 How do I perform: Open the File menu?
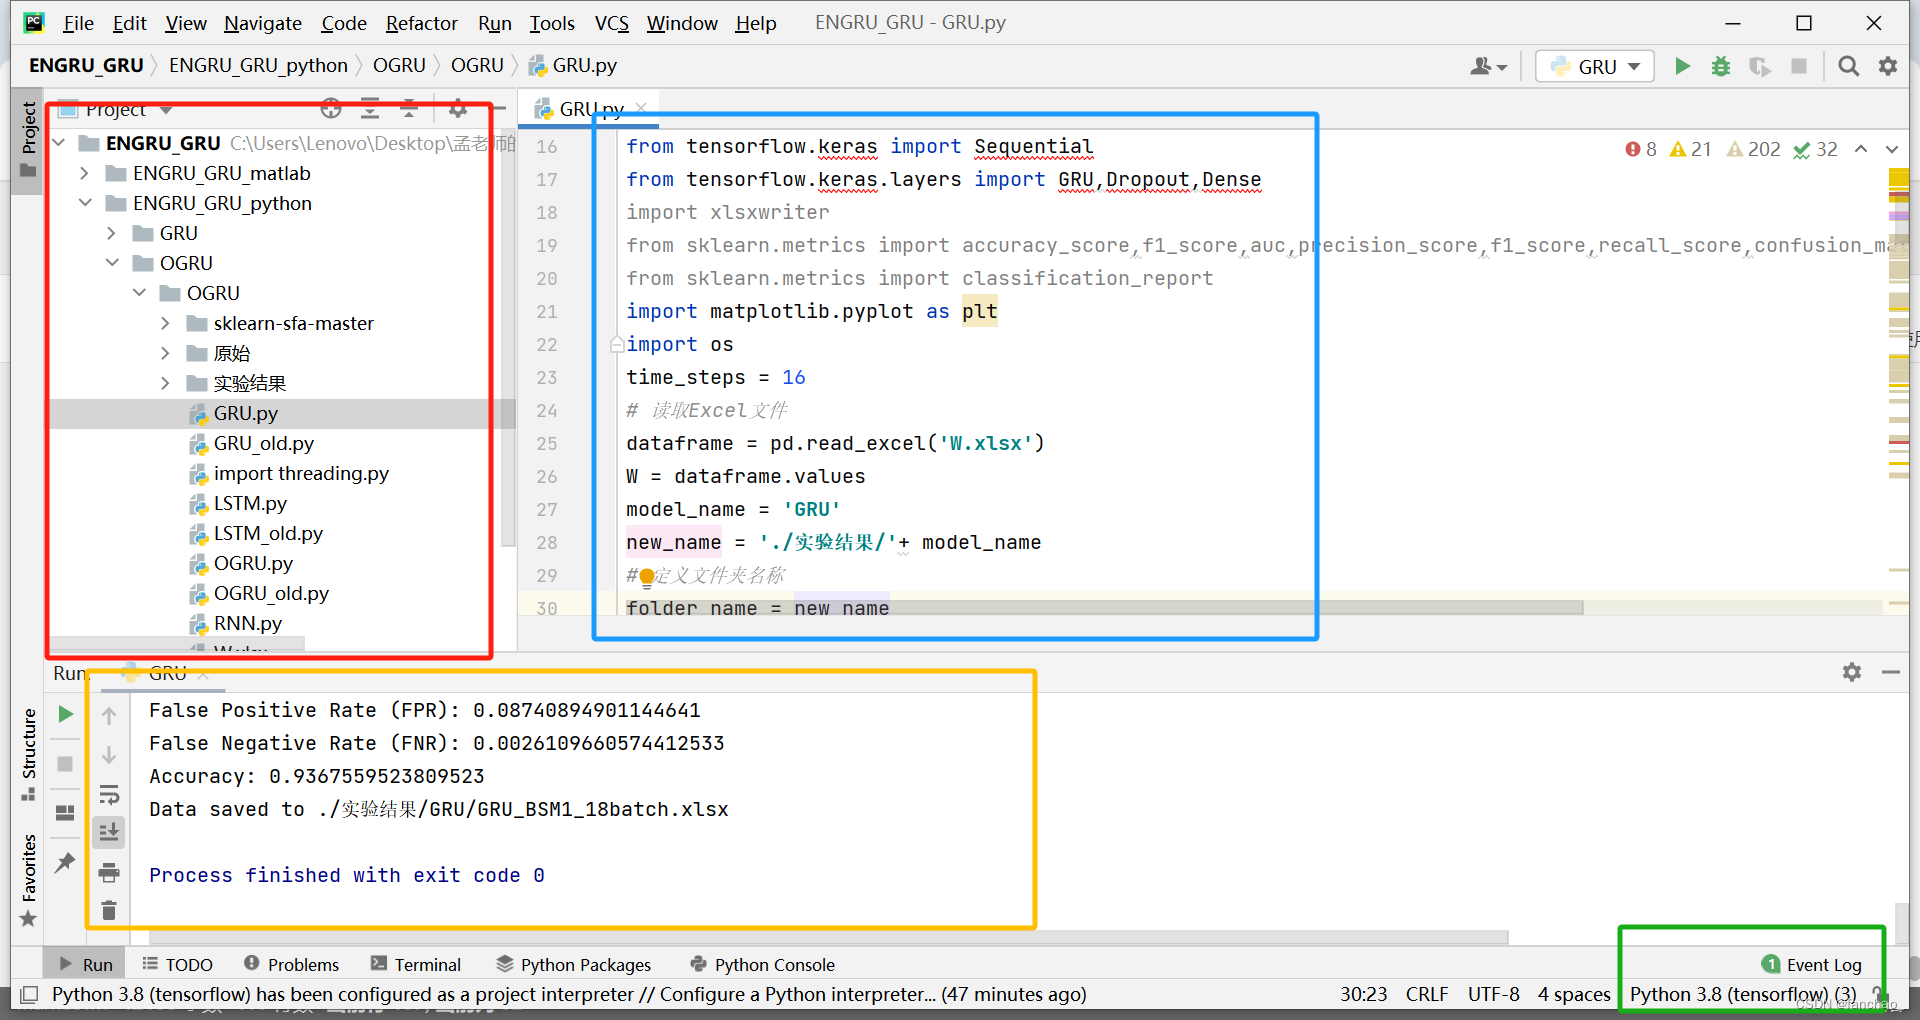78,23
